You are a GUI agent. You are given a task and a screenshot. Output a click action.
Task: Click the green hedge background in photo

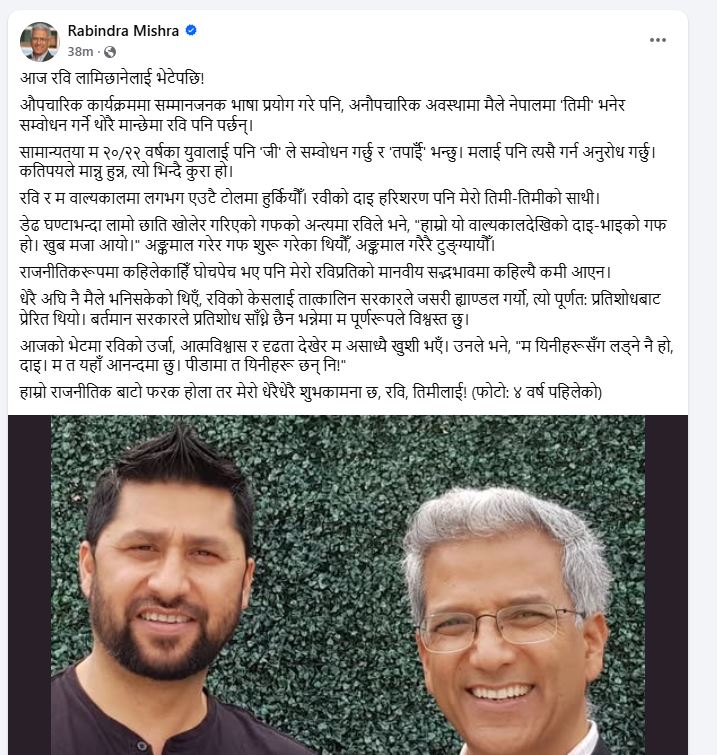337,482
